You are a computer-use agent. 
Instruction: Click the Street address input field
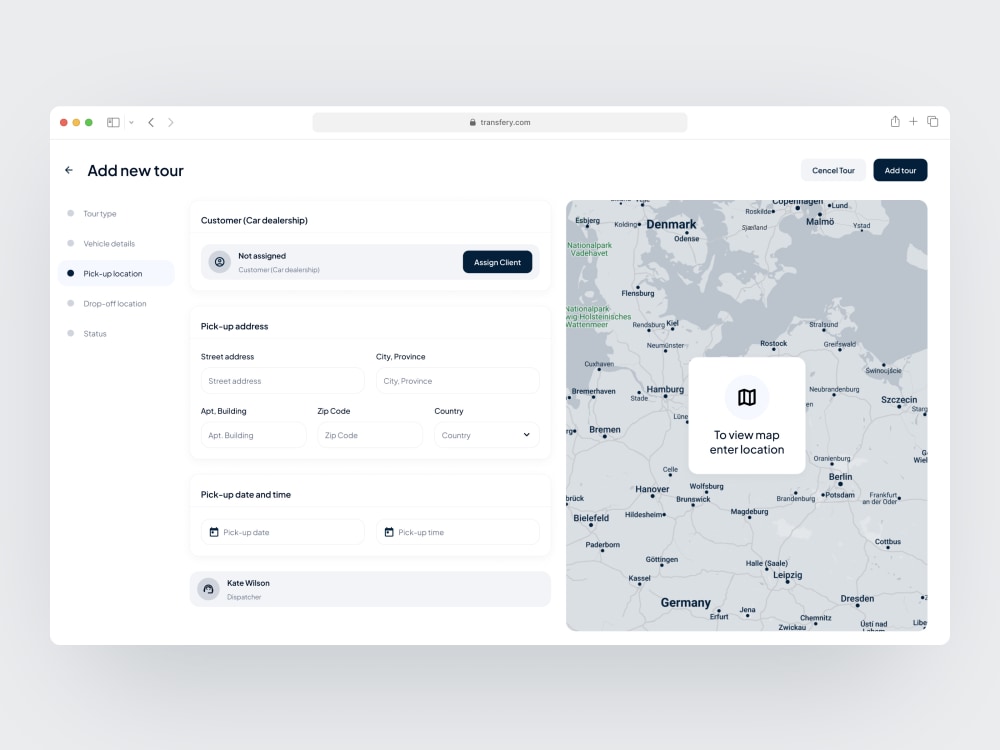tap(282, 381)
